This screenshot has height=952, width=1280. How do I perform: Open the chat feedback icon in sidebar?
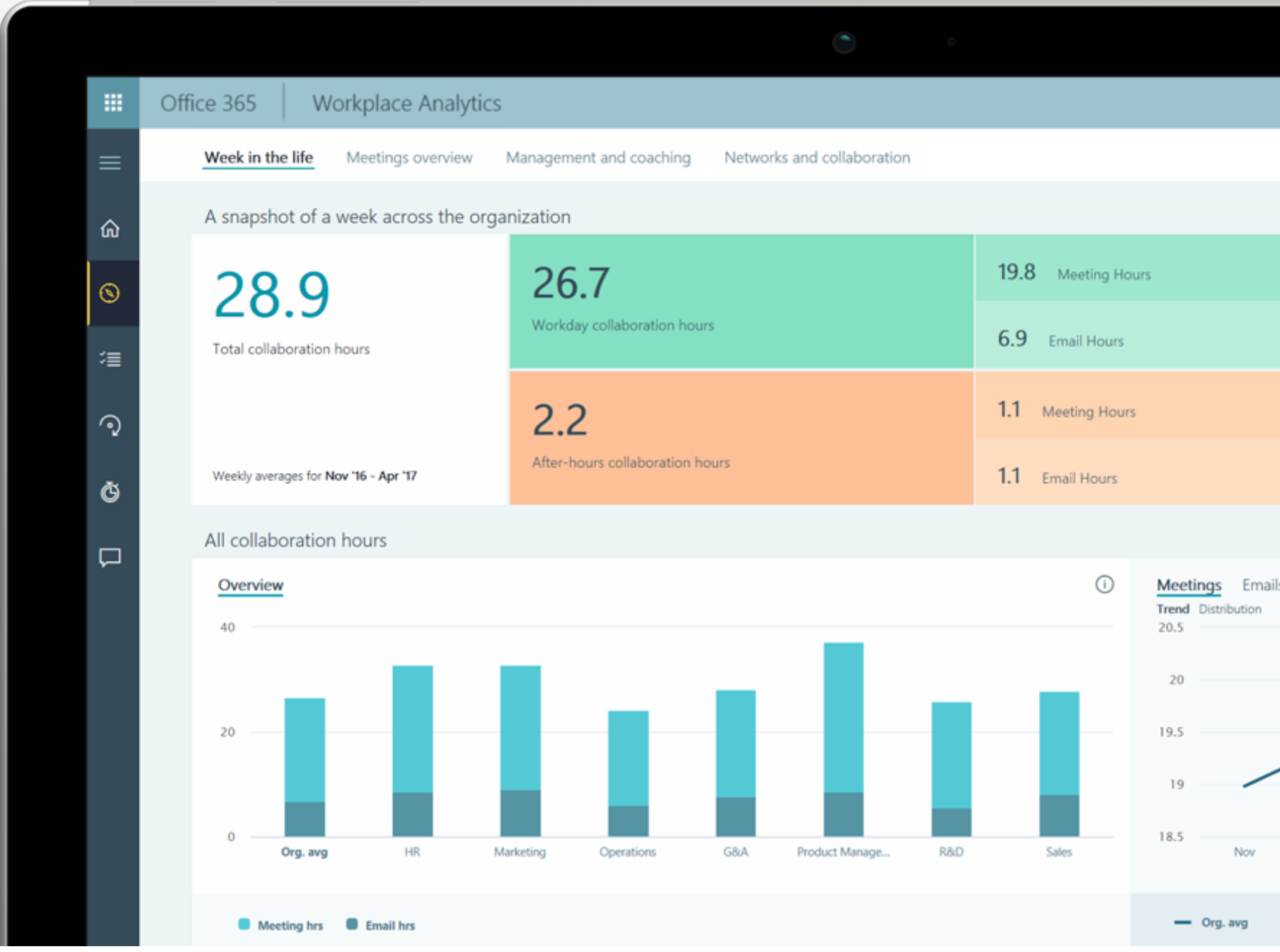pos(111,558)
